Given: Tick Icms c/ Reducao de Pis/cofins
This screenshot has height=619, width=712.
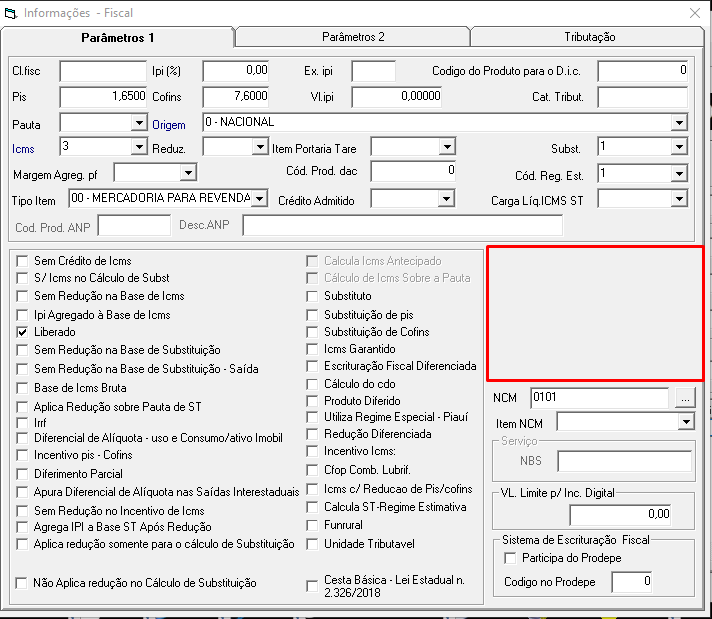Looking at the screenshot, I should click(x=312, y=489).
